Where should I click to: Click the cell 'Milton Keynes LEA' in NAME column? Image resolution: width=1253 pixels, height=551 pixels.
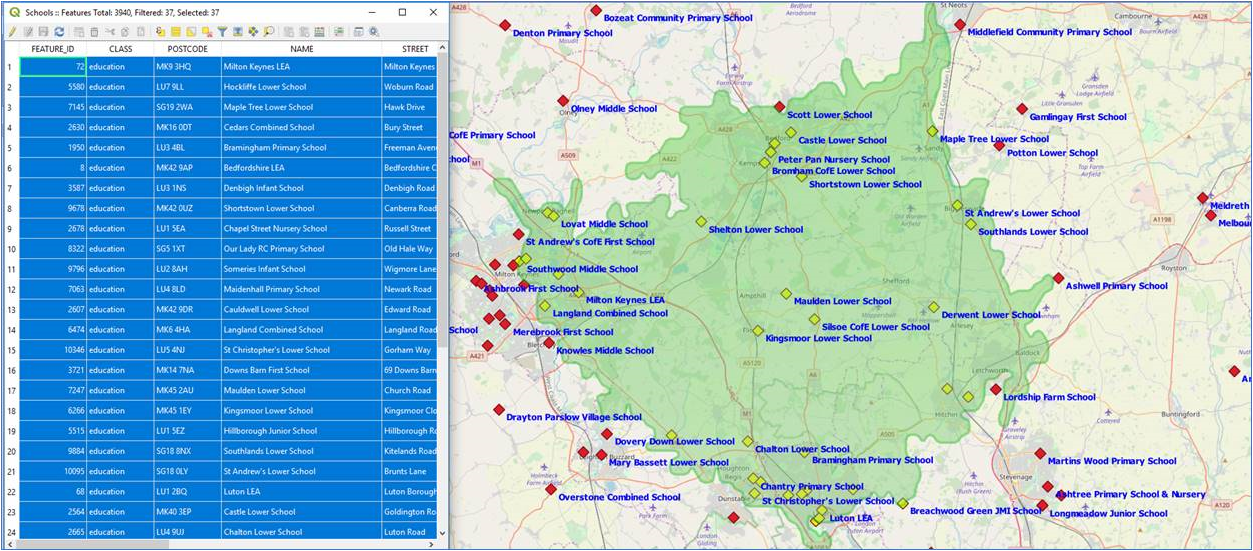[x=301, y=67]
